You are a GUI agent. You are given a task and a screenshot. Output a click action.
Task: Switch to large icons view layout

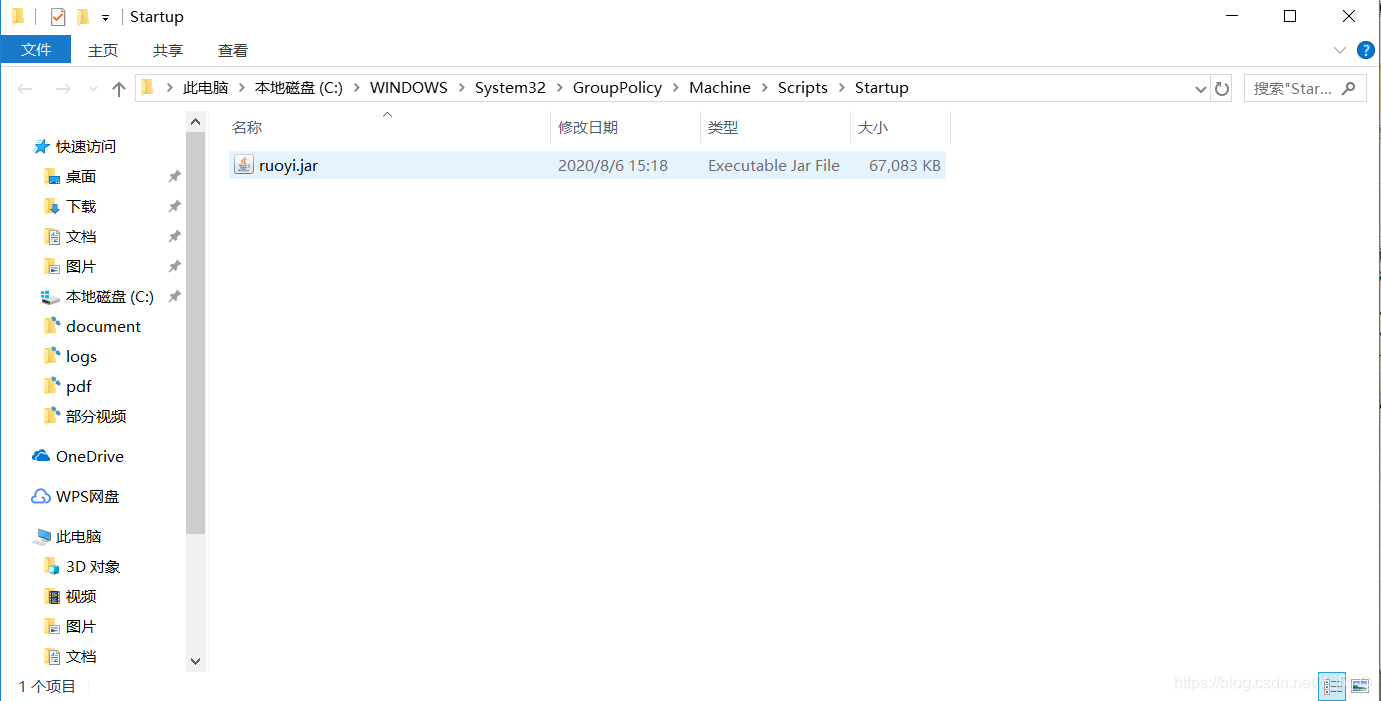1359,686
